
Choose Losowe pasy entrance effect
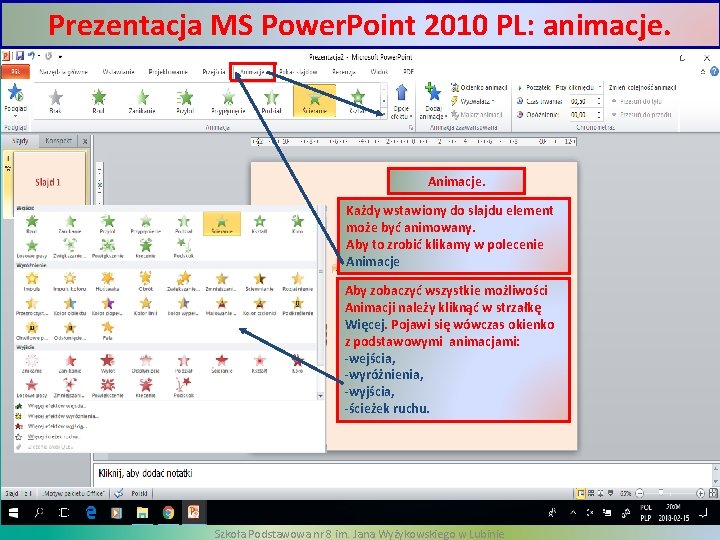[x=32, y=249]
